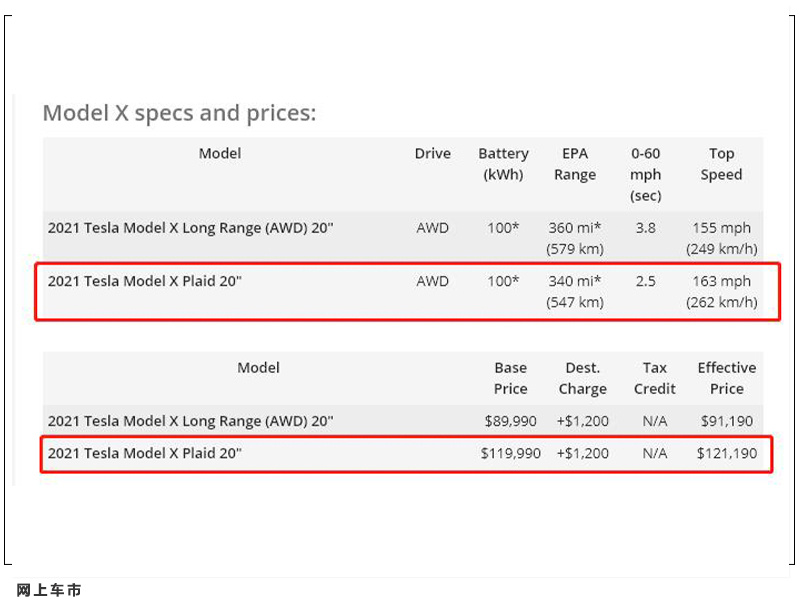
Task: Click the Dest. Charge column header
Action: click(x=583, y=378)
